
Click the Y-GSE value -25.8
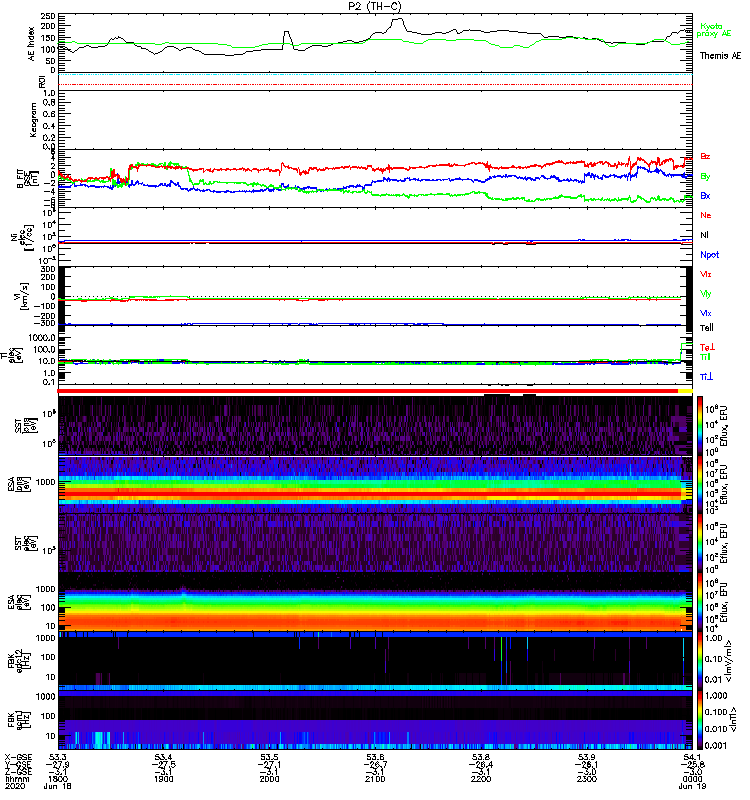[x=692, y=764]
